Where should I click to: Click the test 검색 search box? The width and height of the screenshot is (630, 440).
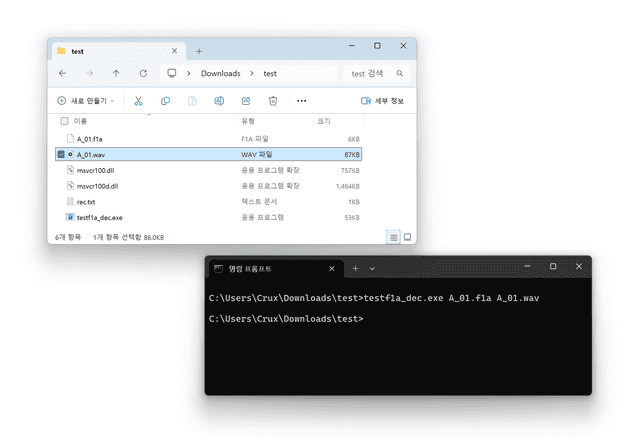coord(375,74)
